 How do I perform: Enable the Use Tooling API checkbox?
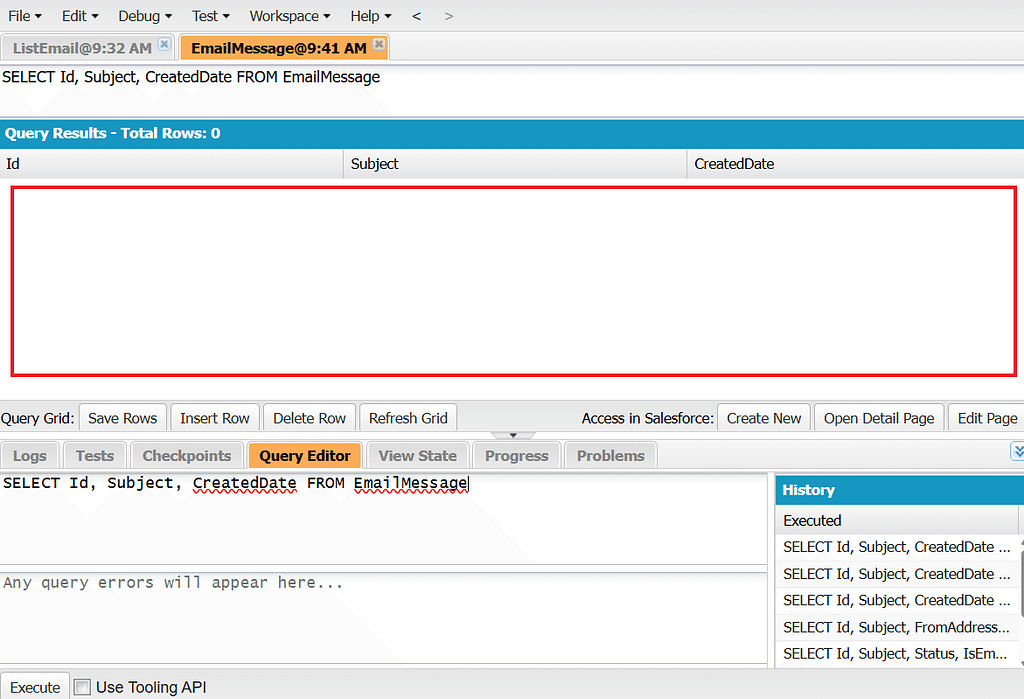[x=82, y=687]
